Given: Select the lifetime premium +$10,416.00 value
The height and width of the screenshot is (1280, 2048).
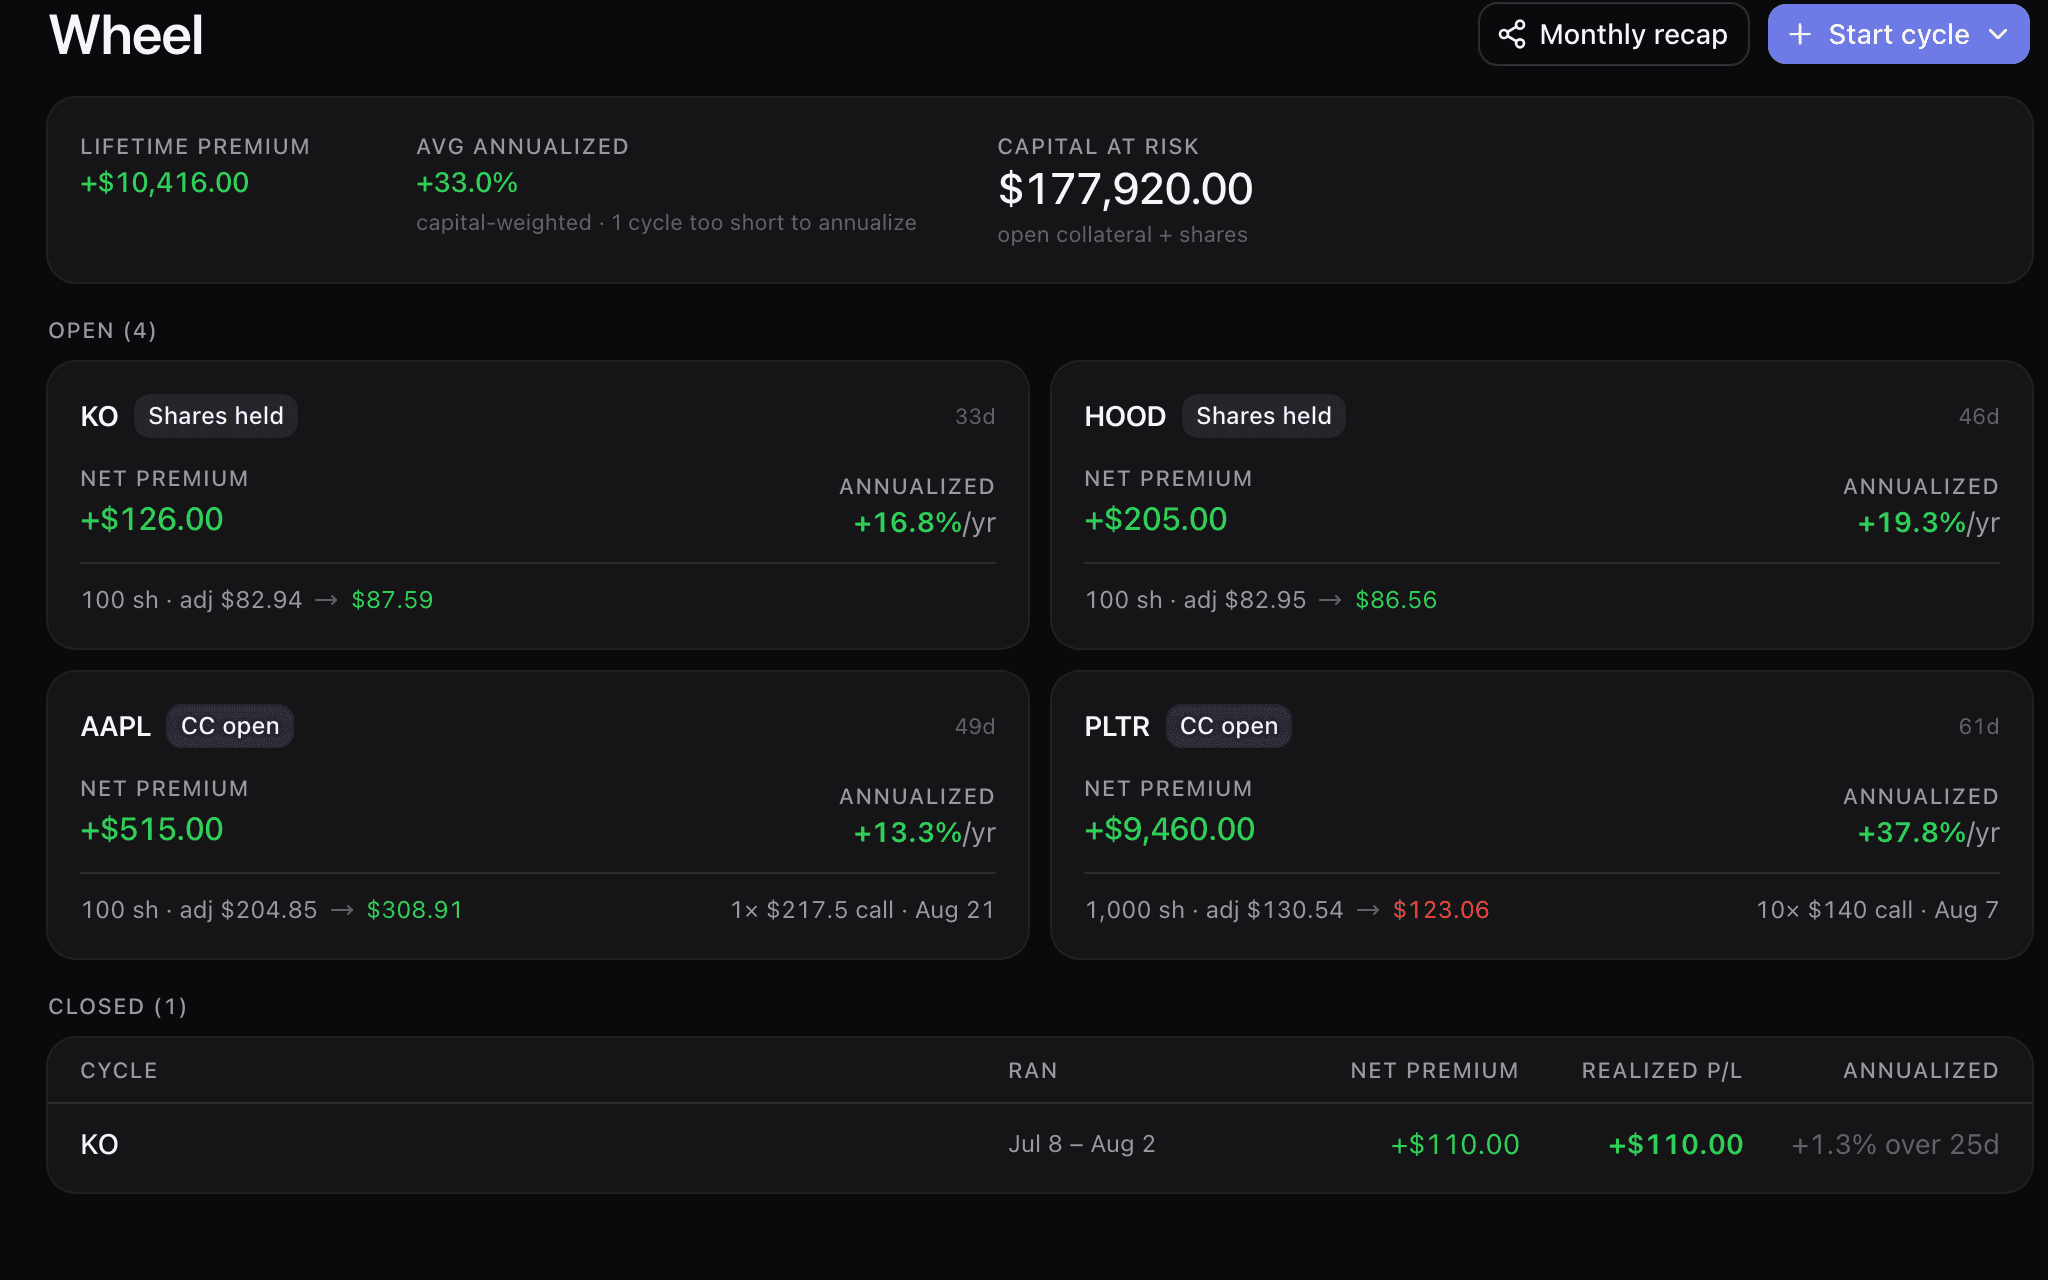Looking at the screenshot, I should (x=165, y=183).
